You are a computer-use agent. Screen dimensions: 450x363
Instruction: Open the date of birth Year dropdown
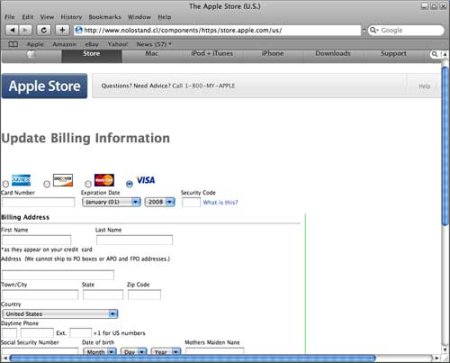166,352
